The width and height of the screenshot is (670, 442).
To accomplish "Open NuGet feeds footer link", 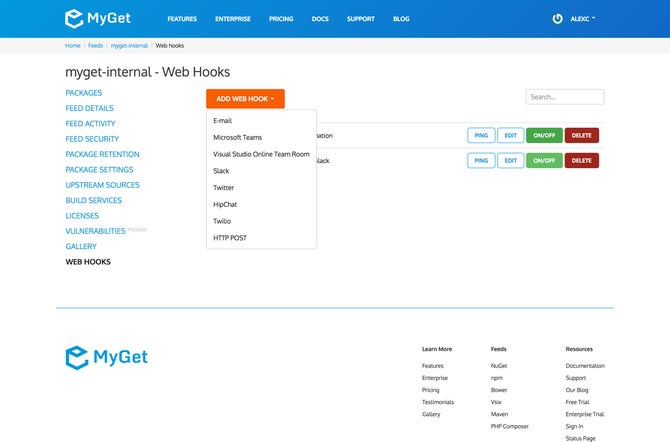I will [x=499, y=366].
